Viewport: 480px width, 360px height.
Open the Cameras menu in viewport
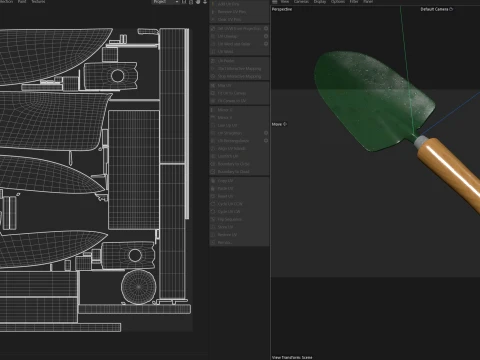click(x=301, y=2)
